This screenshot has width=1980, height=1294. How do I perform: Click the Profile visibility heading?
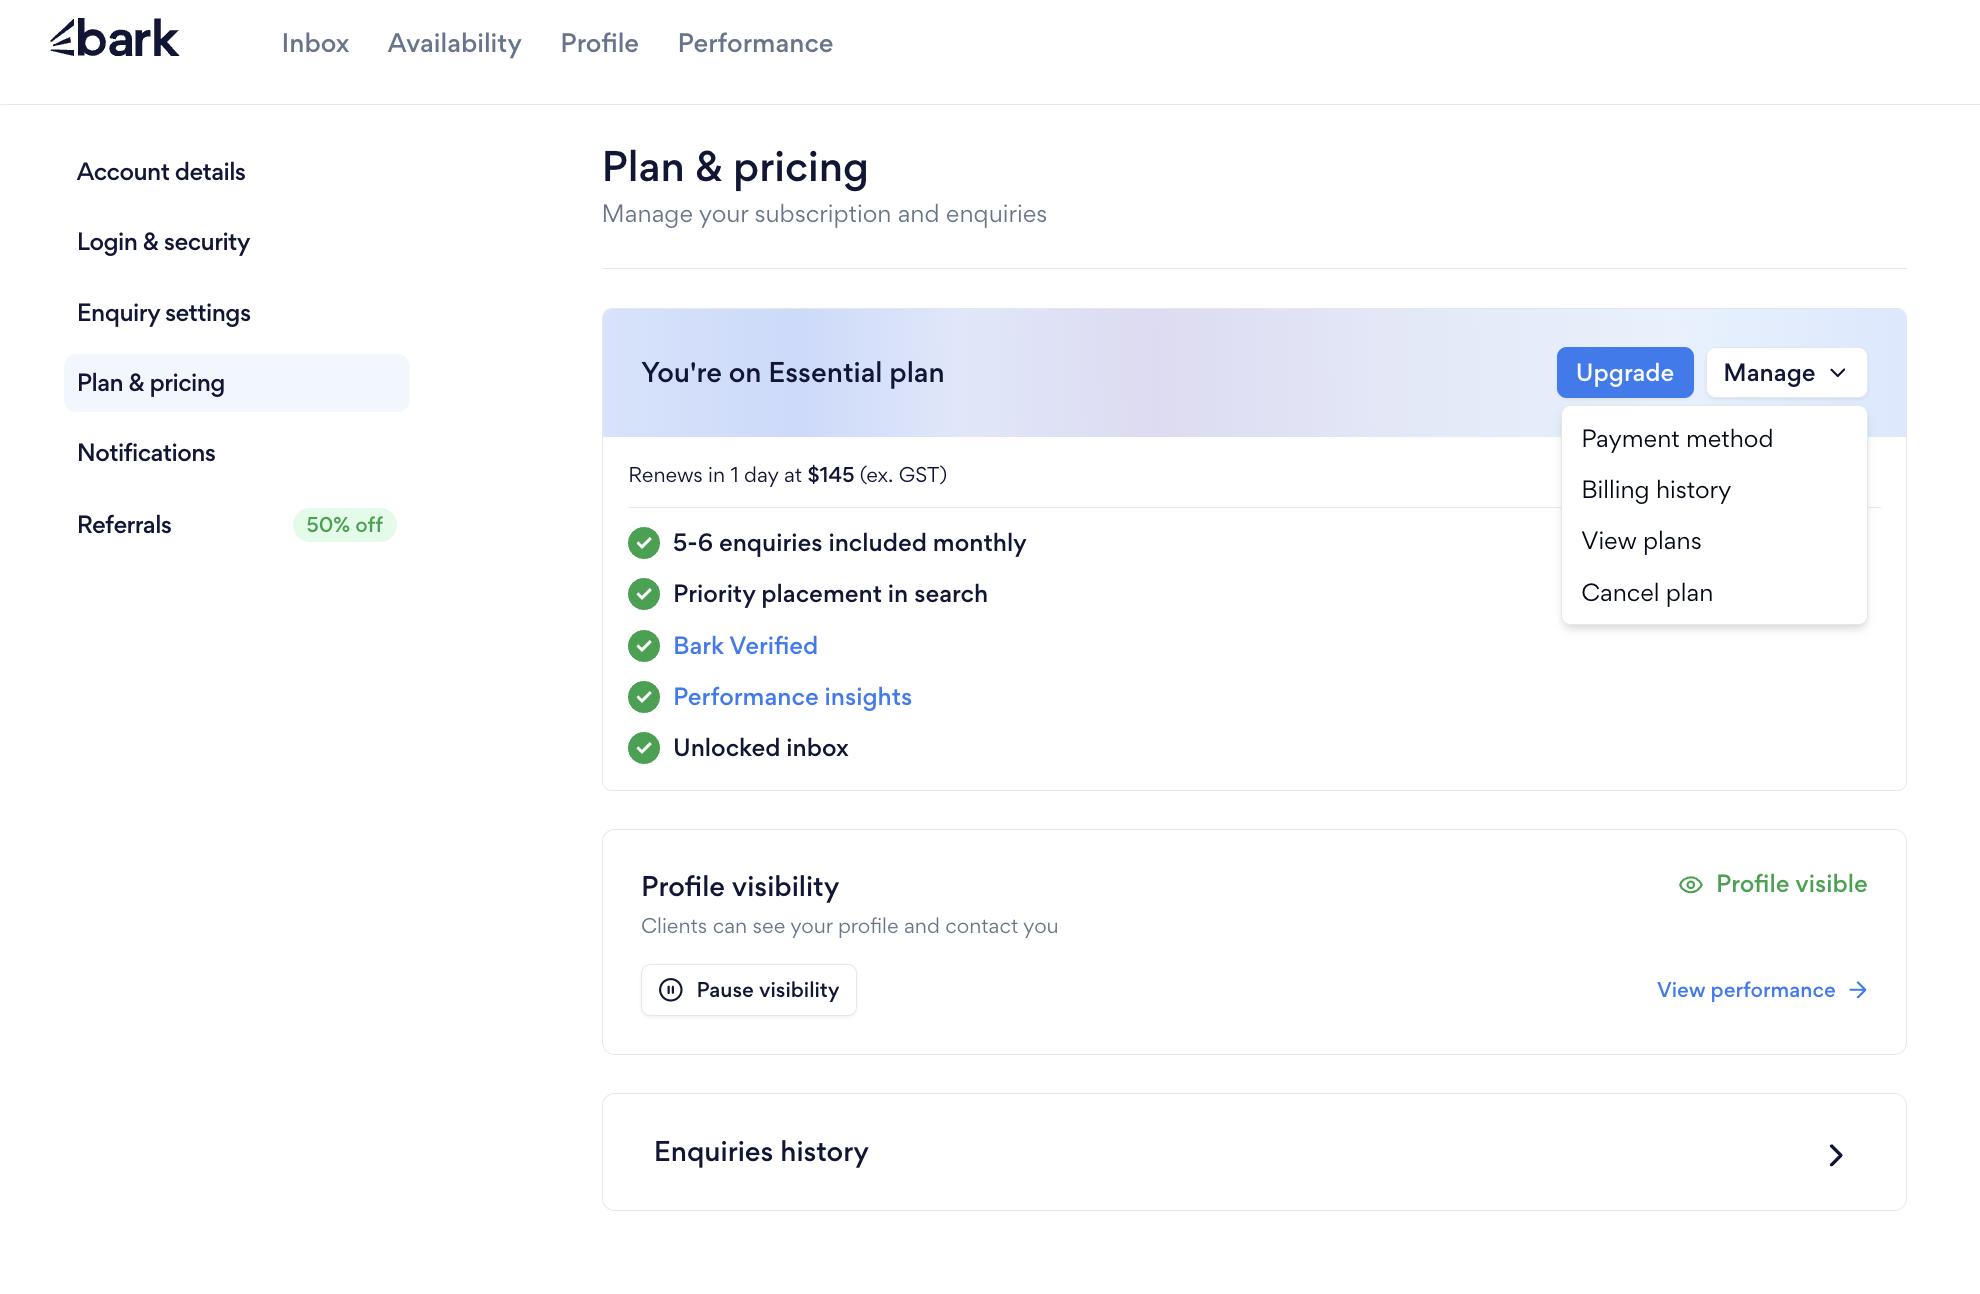coord(740,887)
